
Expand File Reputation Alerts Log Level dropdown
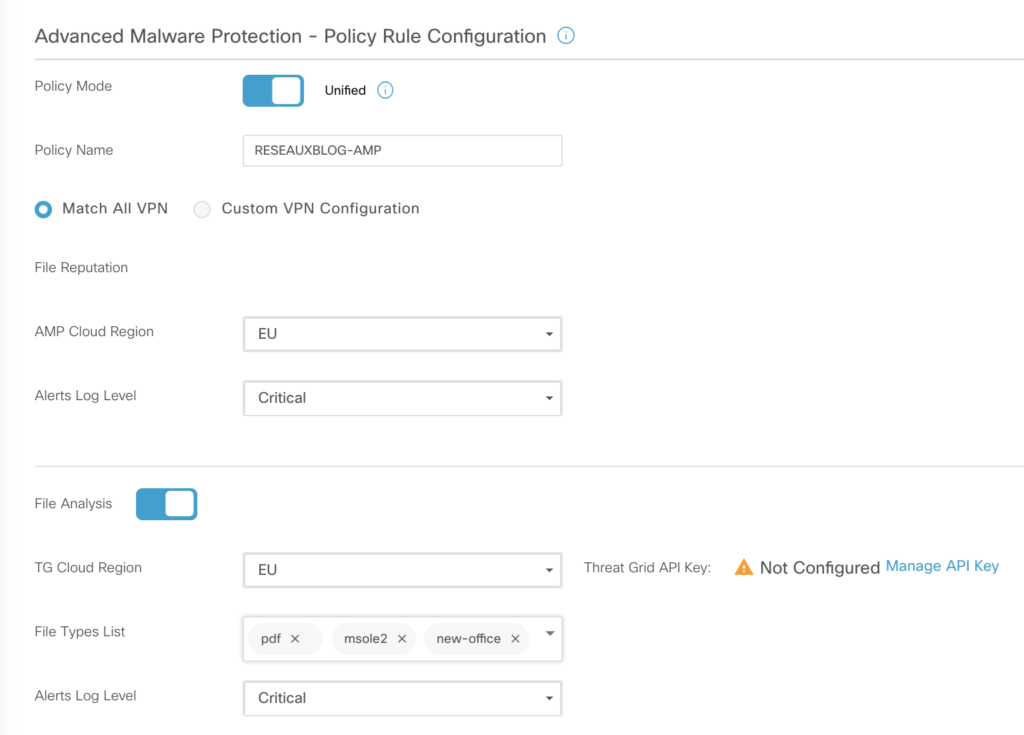(402, 398)
